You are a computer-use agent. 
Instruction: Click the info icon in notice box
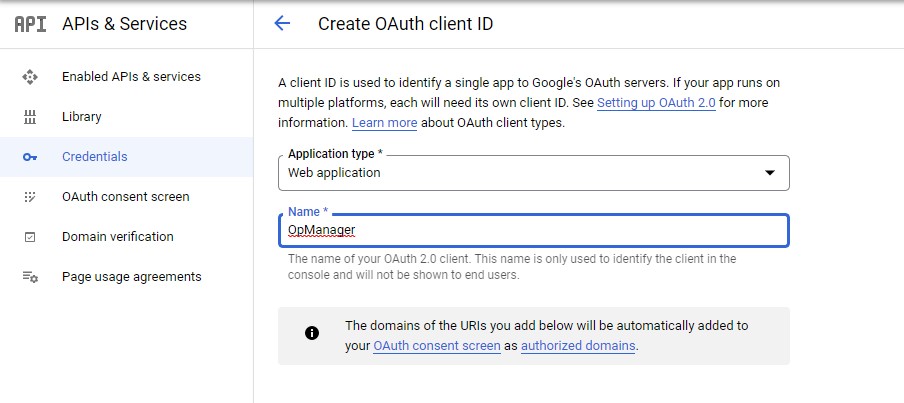pyautogui.click(x=312, y=334)
